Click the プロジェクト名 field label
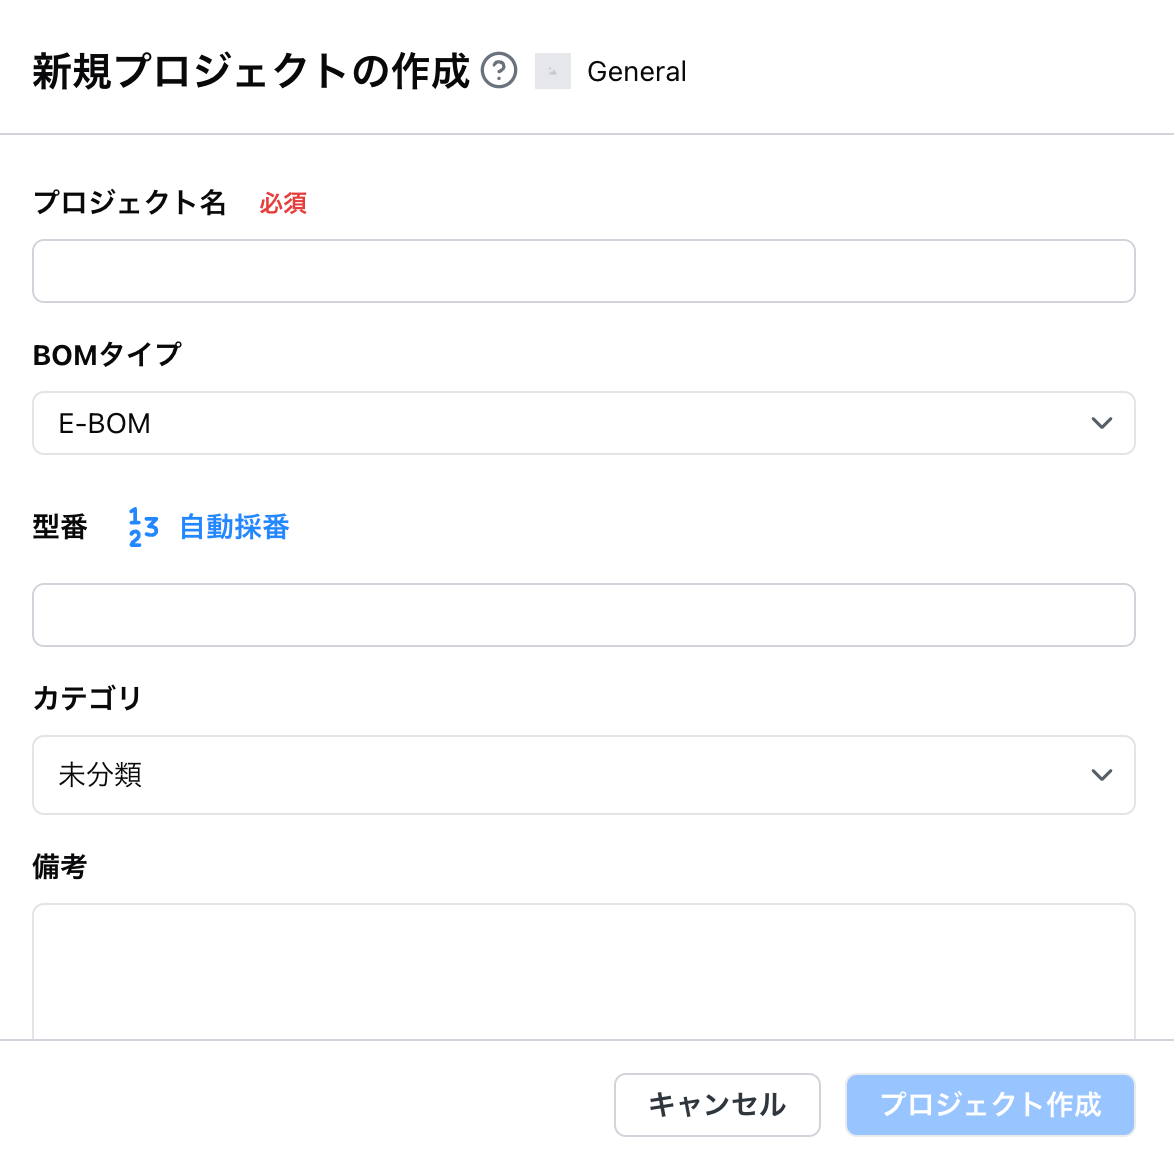 (130, 203)
